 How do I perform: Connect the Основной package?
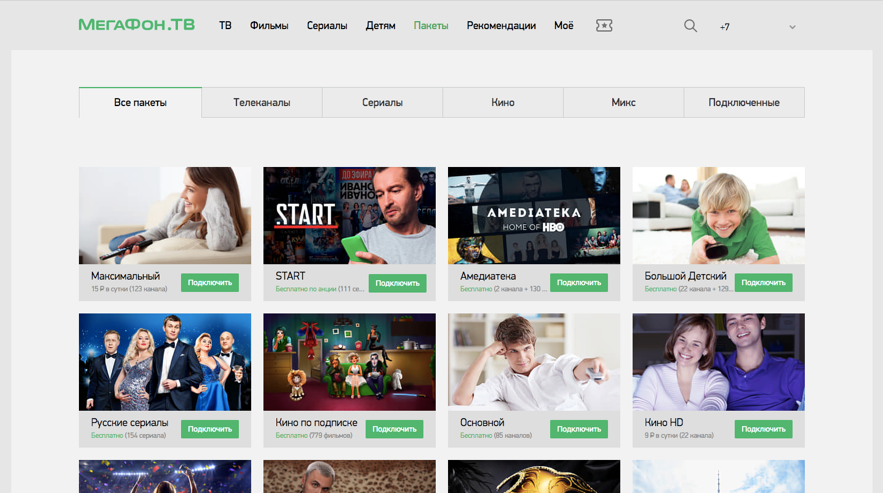coord(579,429)
